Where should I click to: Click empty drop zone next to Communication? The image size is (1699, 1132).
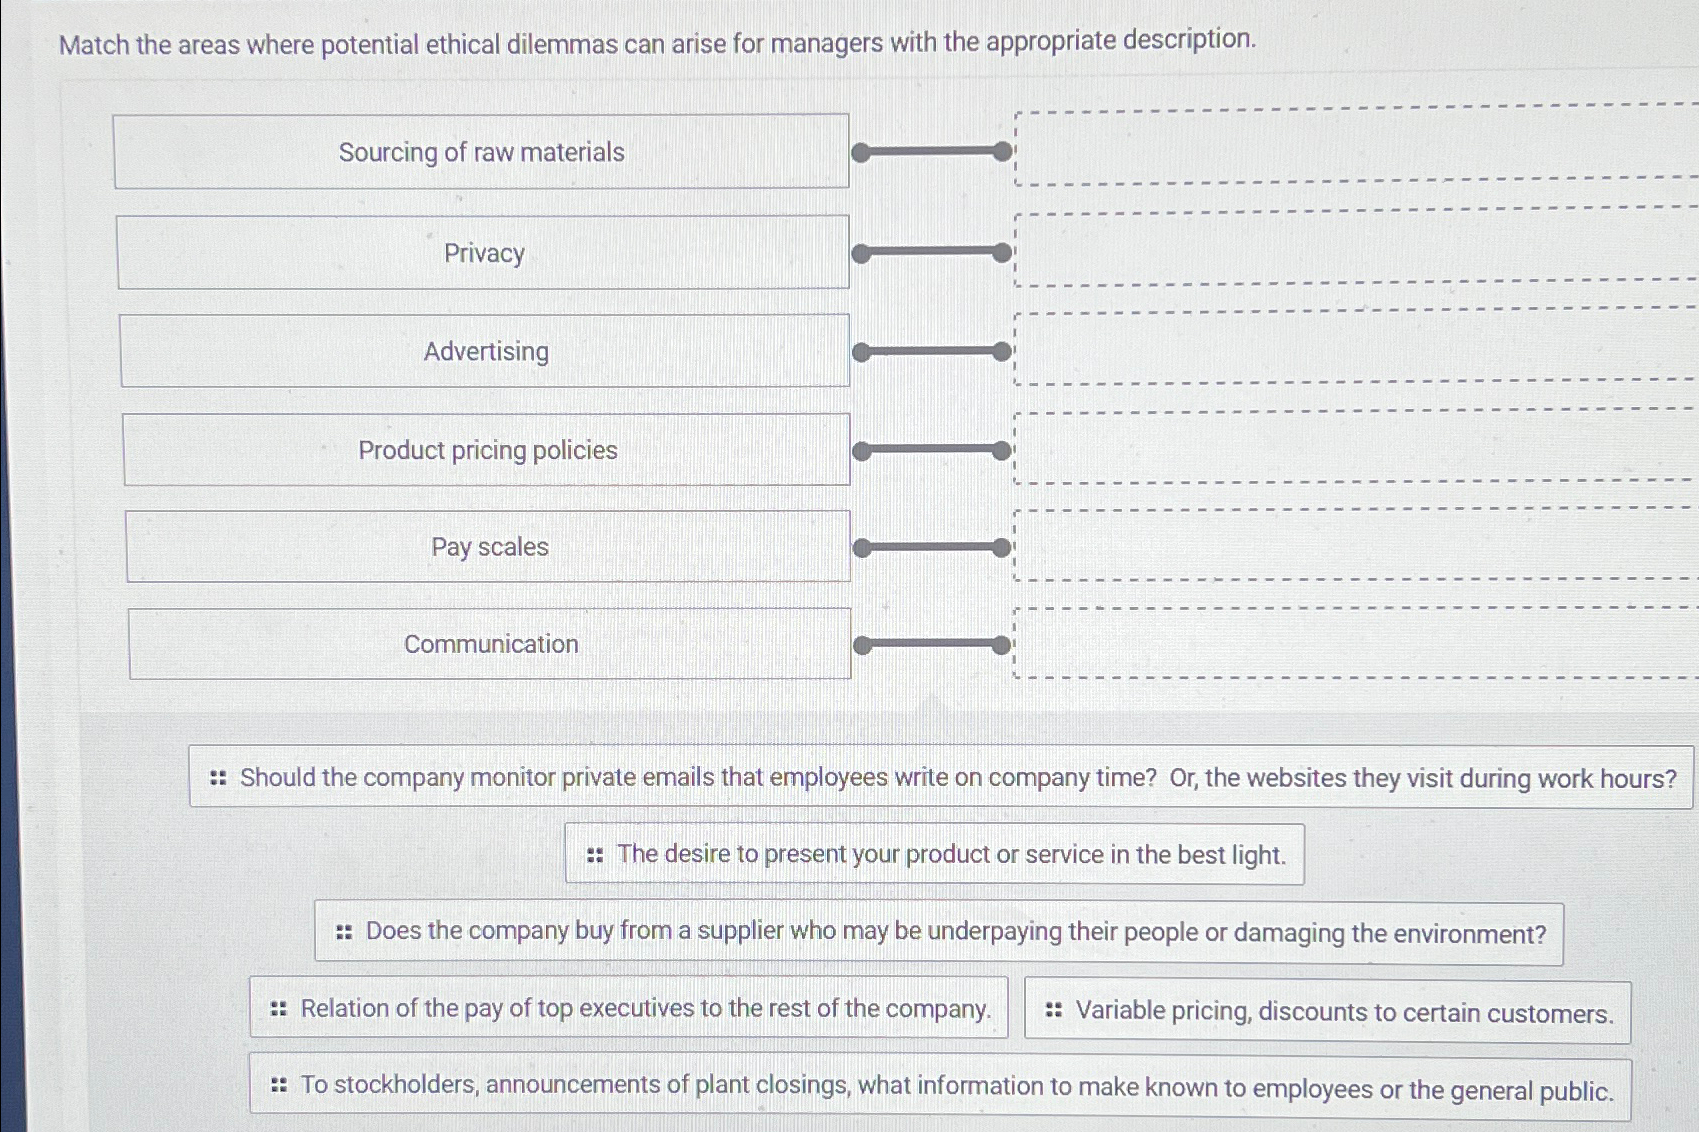(1350, 643)
